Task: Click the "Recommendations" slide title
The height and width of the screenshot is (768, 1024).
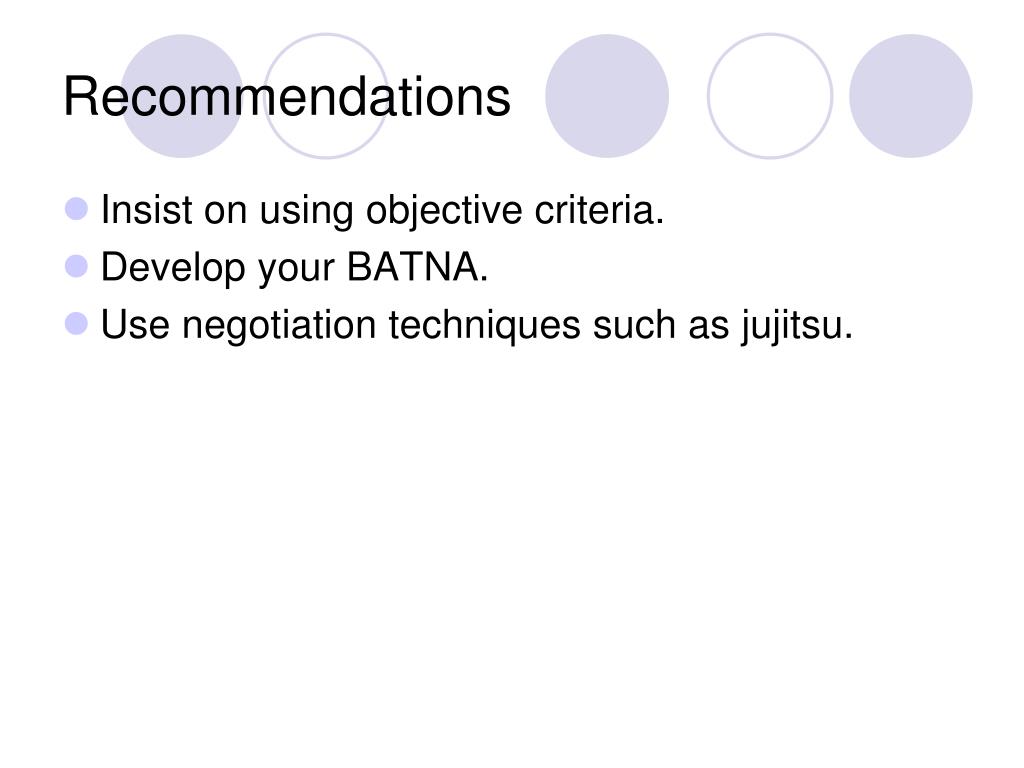Action: (x=287, y=97)
